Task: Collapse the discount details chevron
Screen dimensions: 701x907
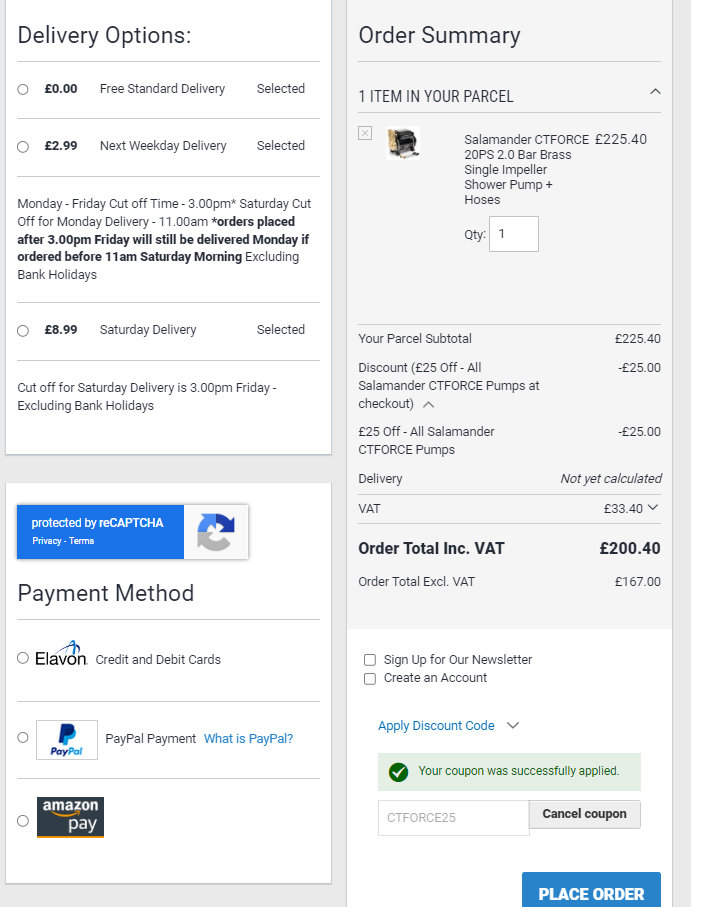Action: 428,404
